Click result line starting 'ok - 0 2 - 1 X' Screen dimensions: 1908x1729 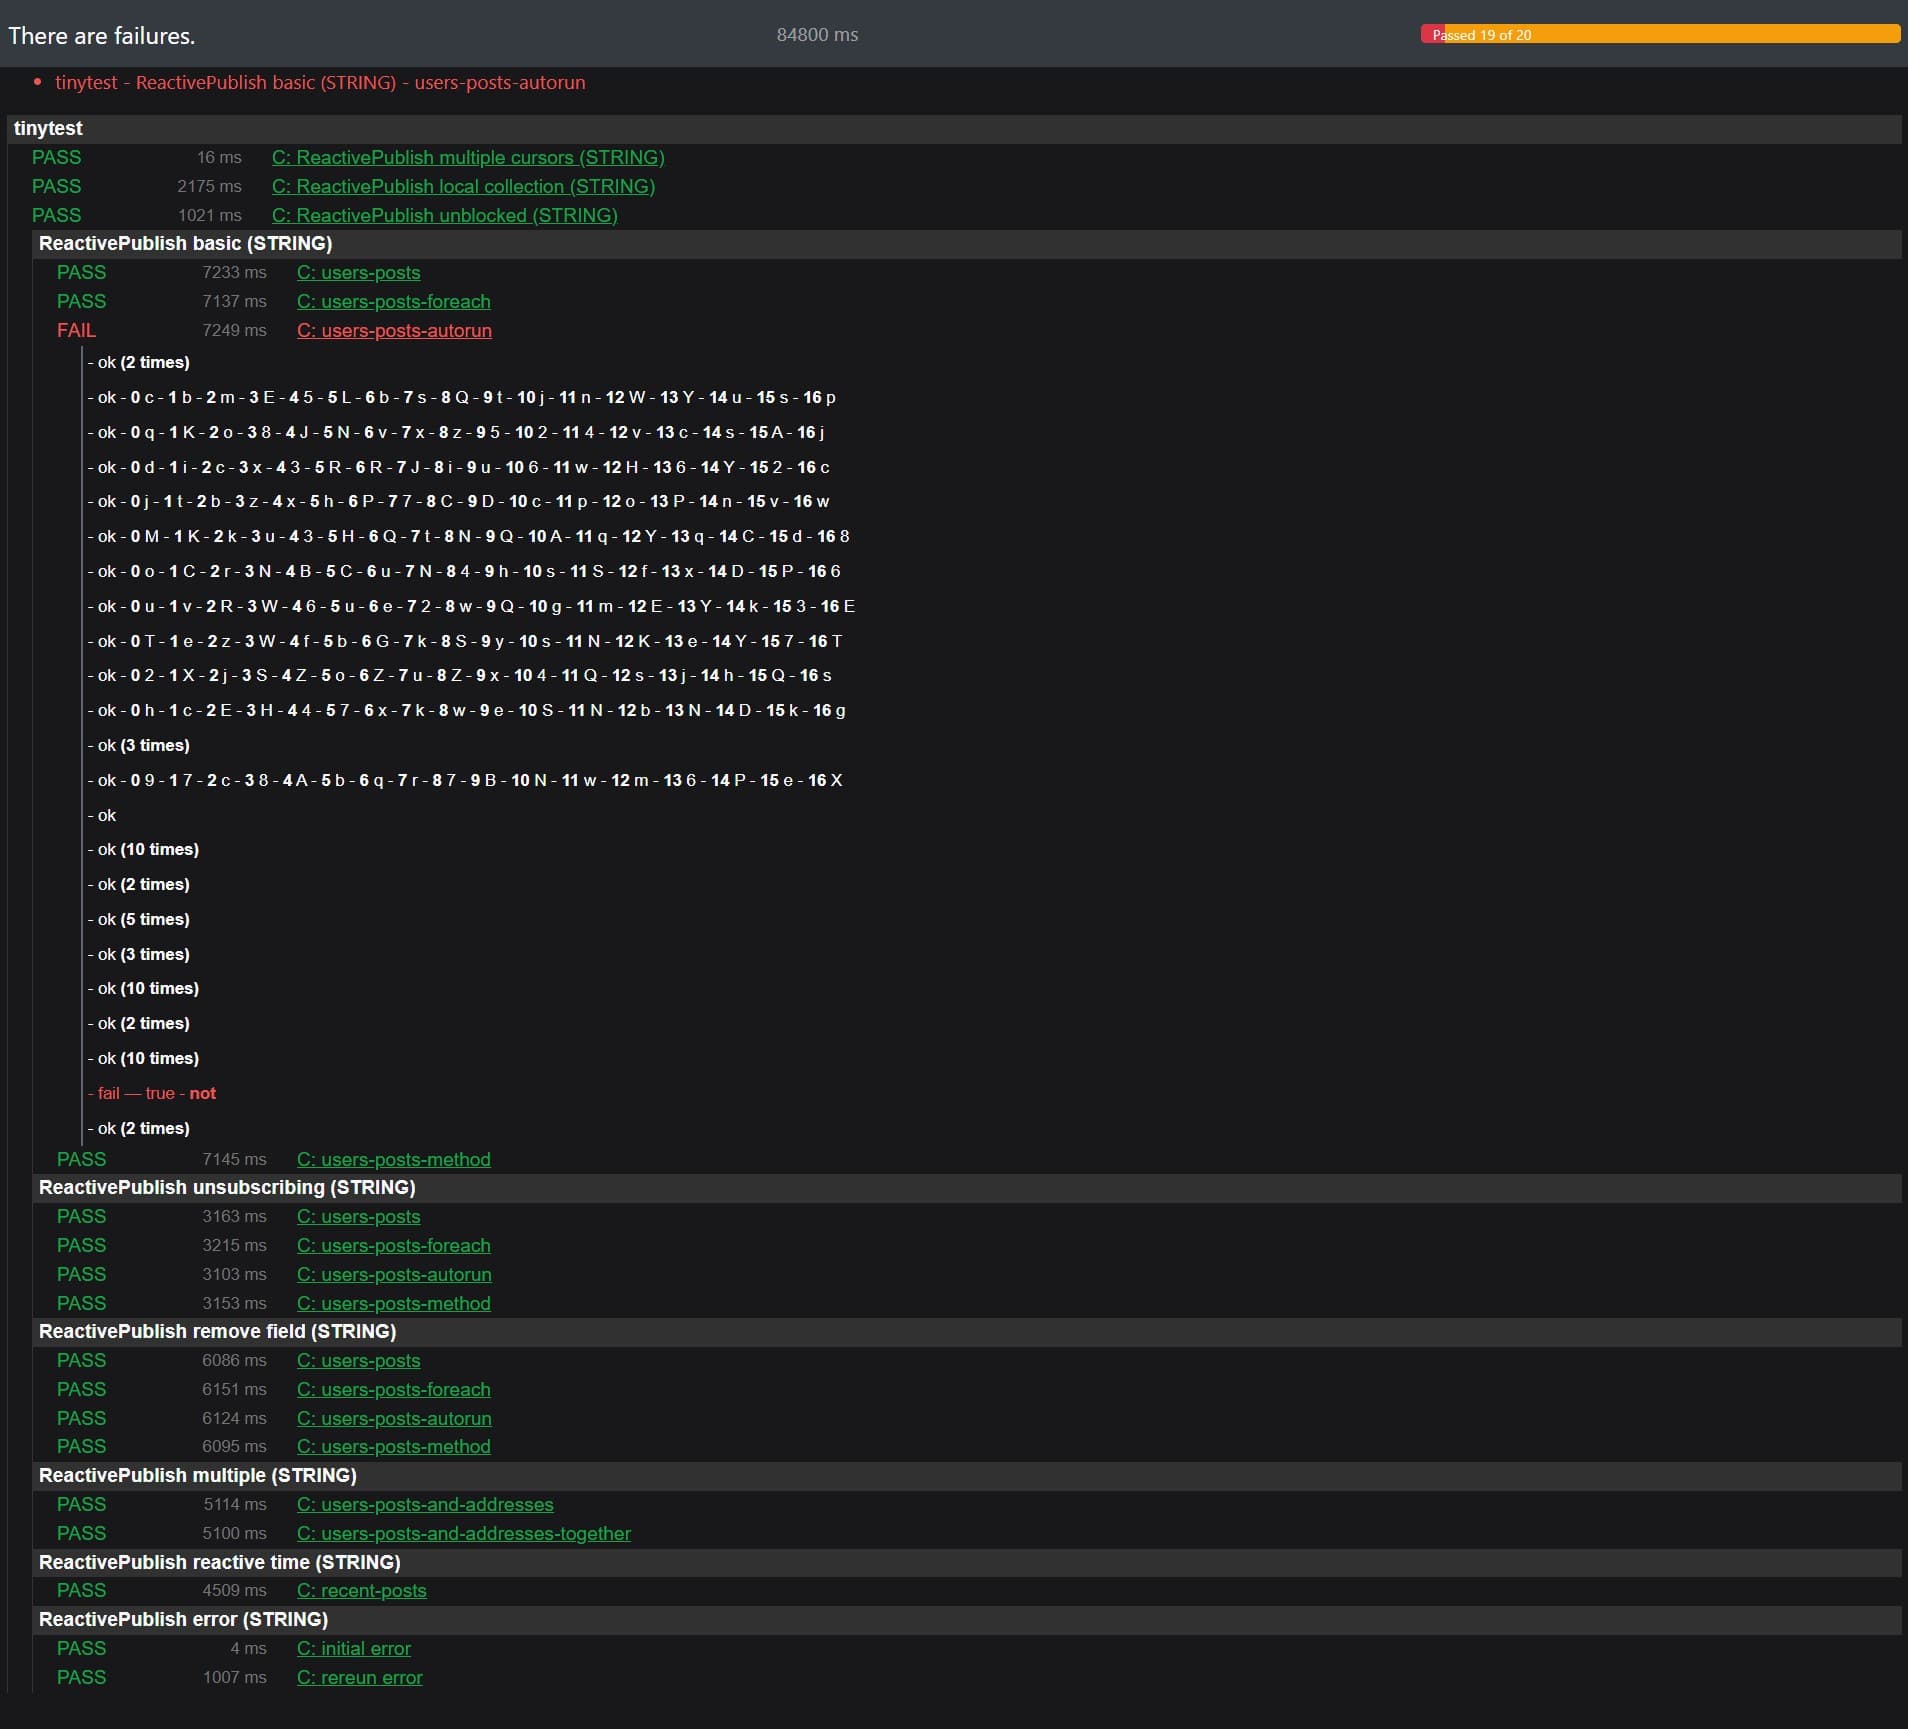(x=460, y=675)
